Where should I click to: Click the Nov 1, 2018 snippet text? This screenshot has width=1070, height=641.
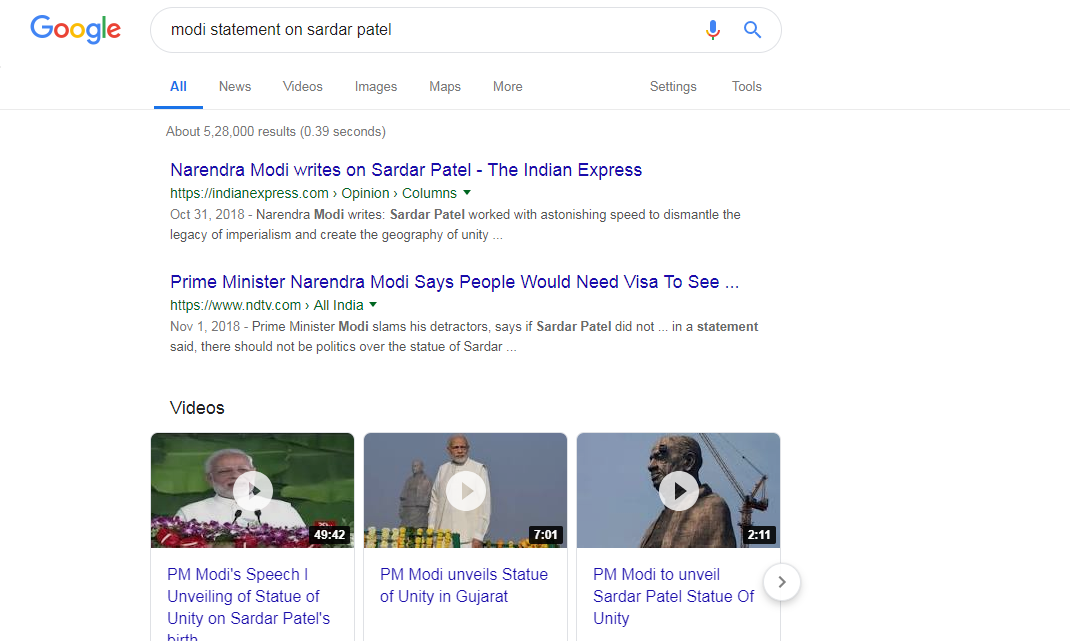[x=464, y=337]
